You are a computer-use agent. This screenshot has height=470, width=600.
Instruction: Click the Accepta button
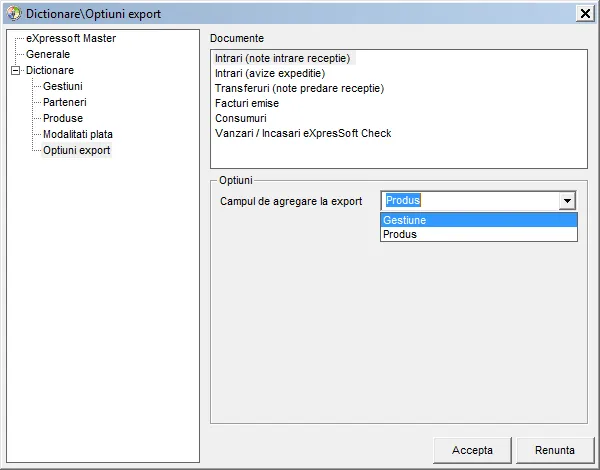click(x=472, y=450)
